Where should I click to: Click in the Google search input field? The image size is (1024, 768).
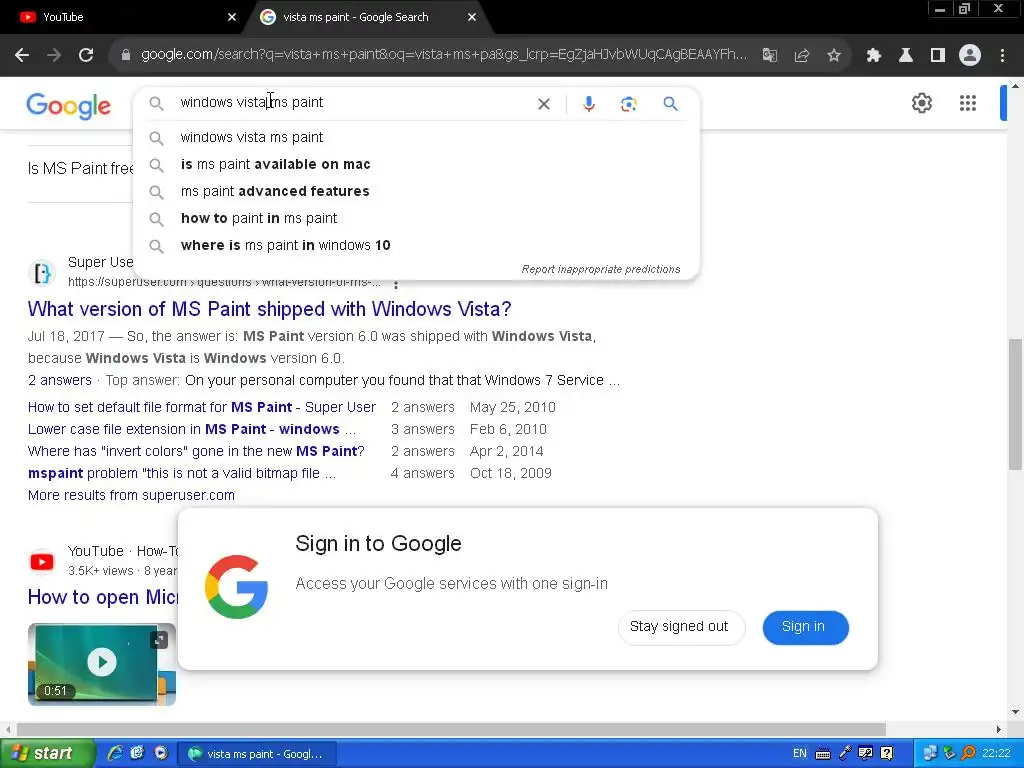click(x=353, y=103)
